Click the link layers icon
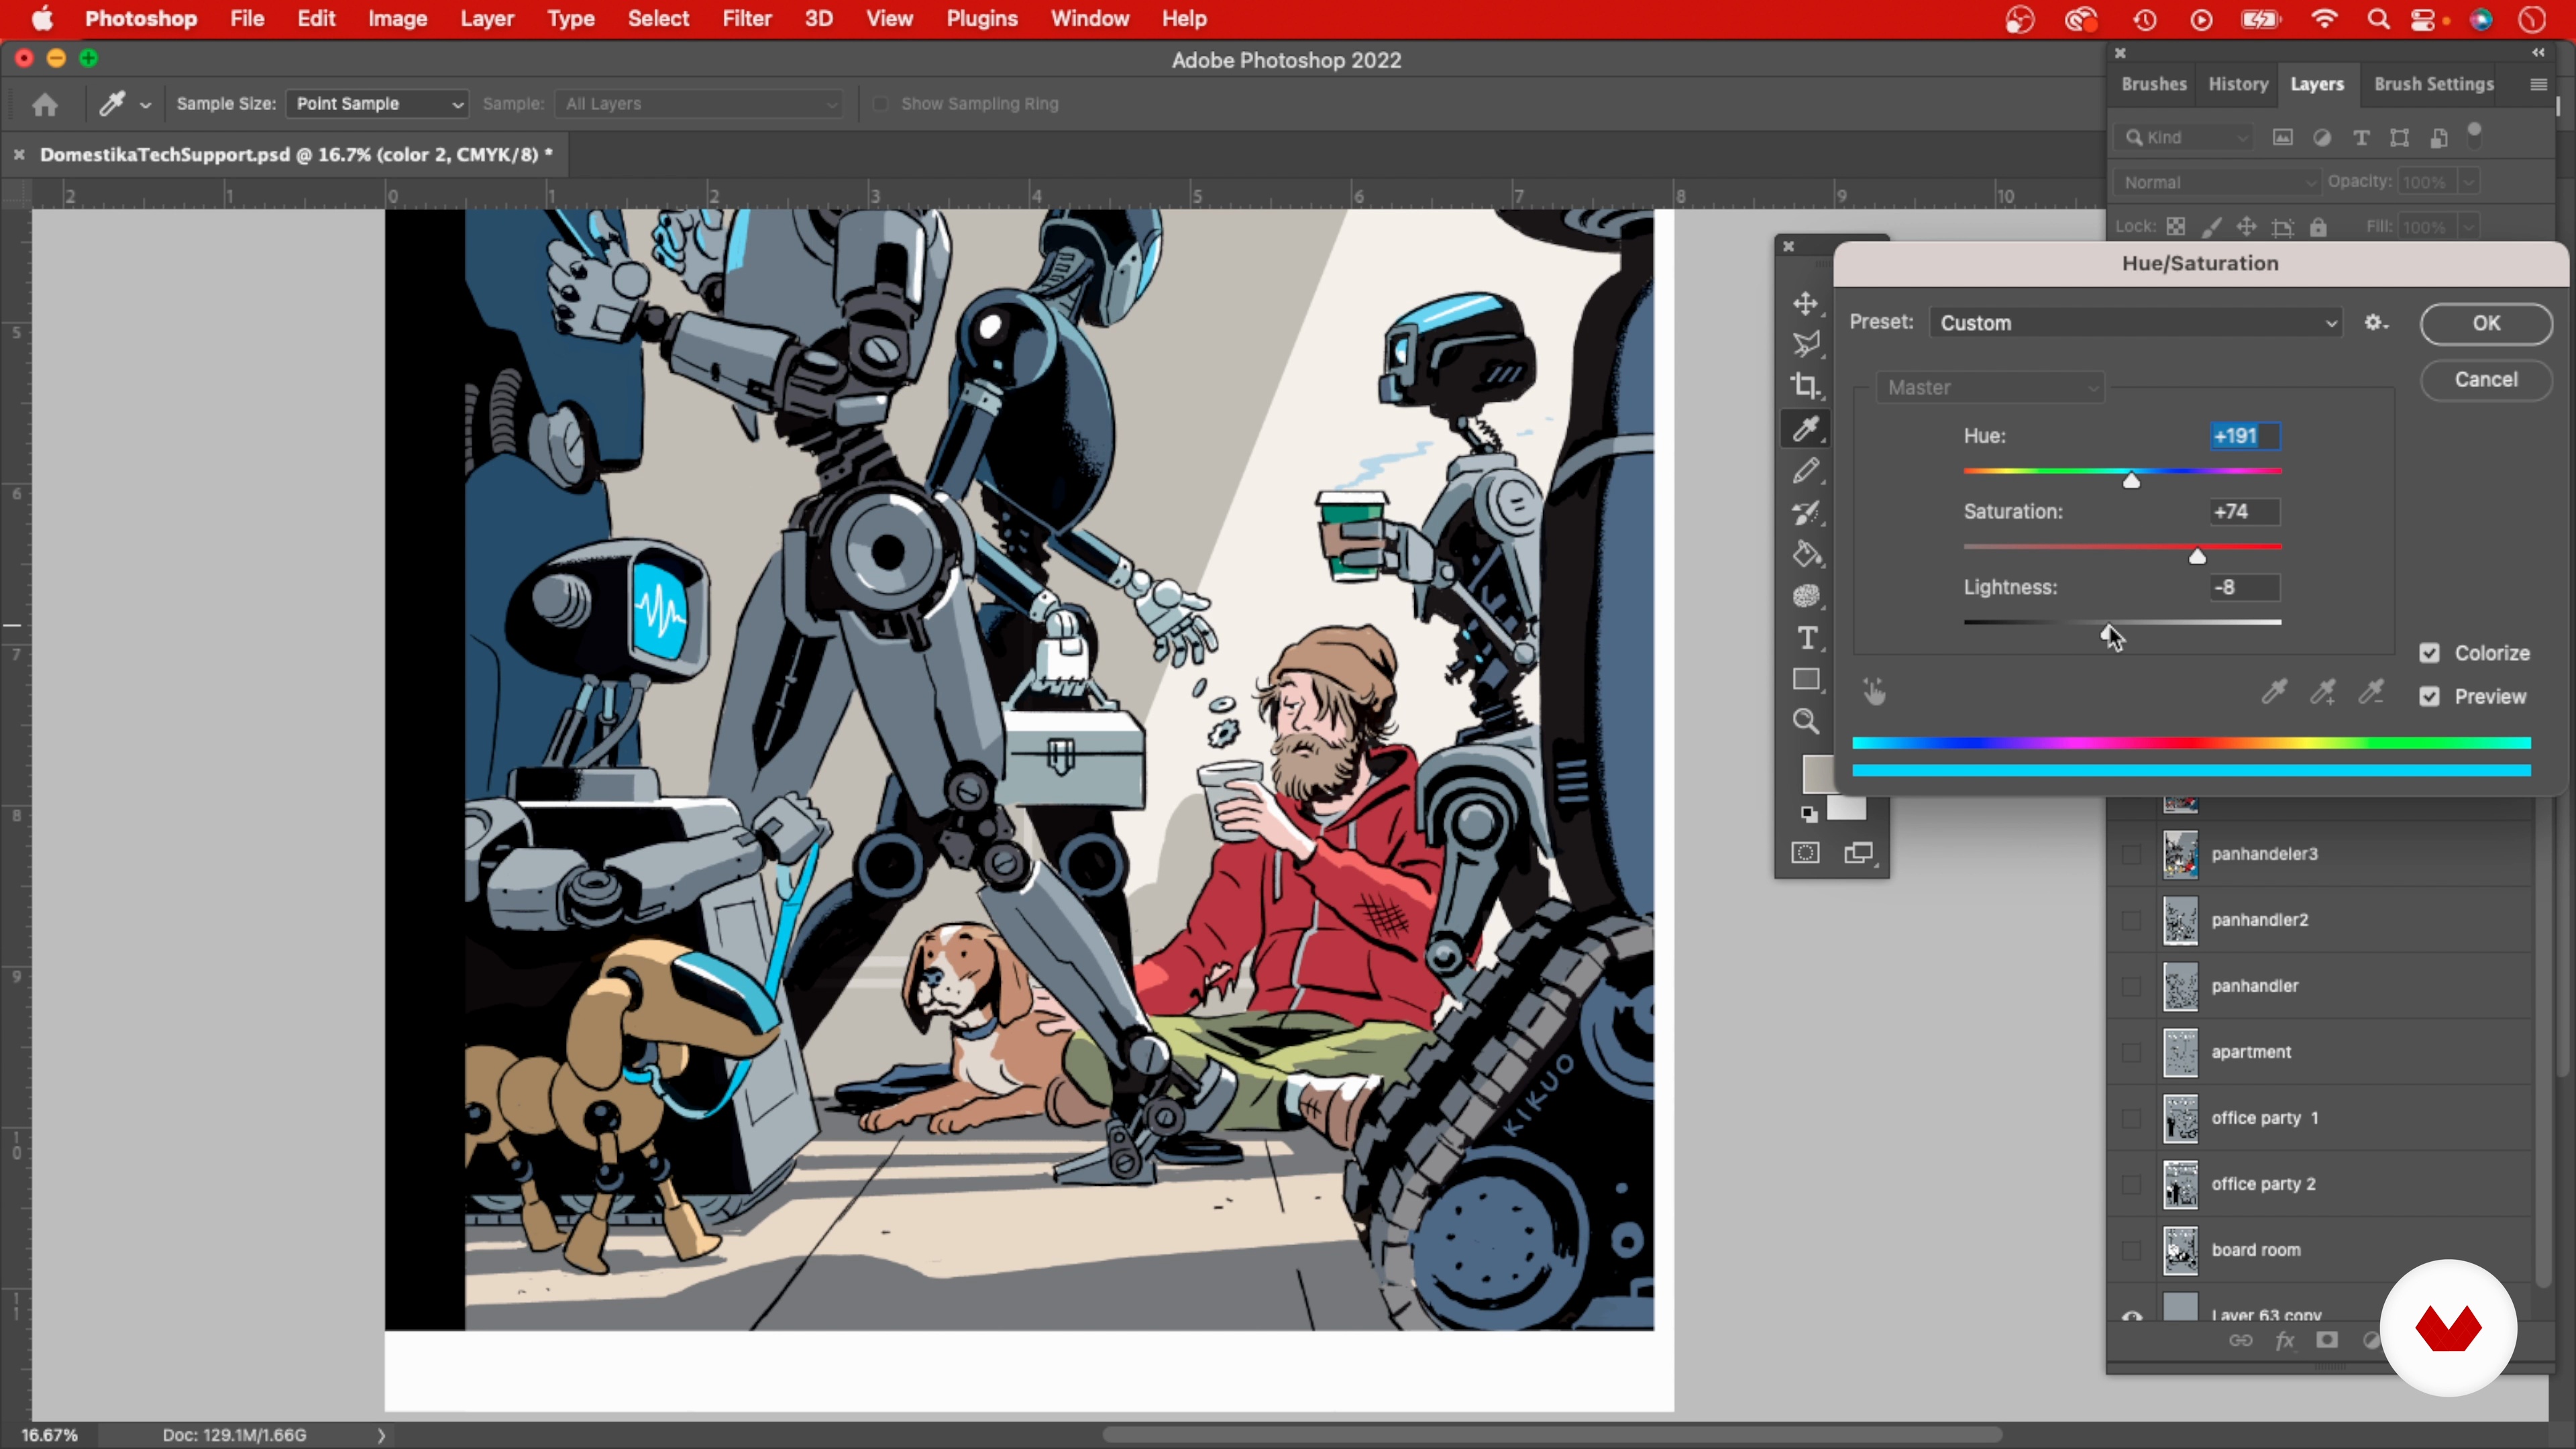The image size is (2576, 1449). (x=2241, y=1340)
